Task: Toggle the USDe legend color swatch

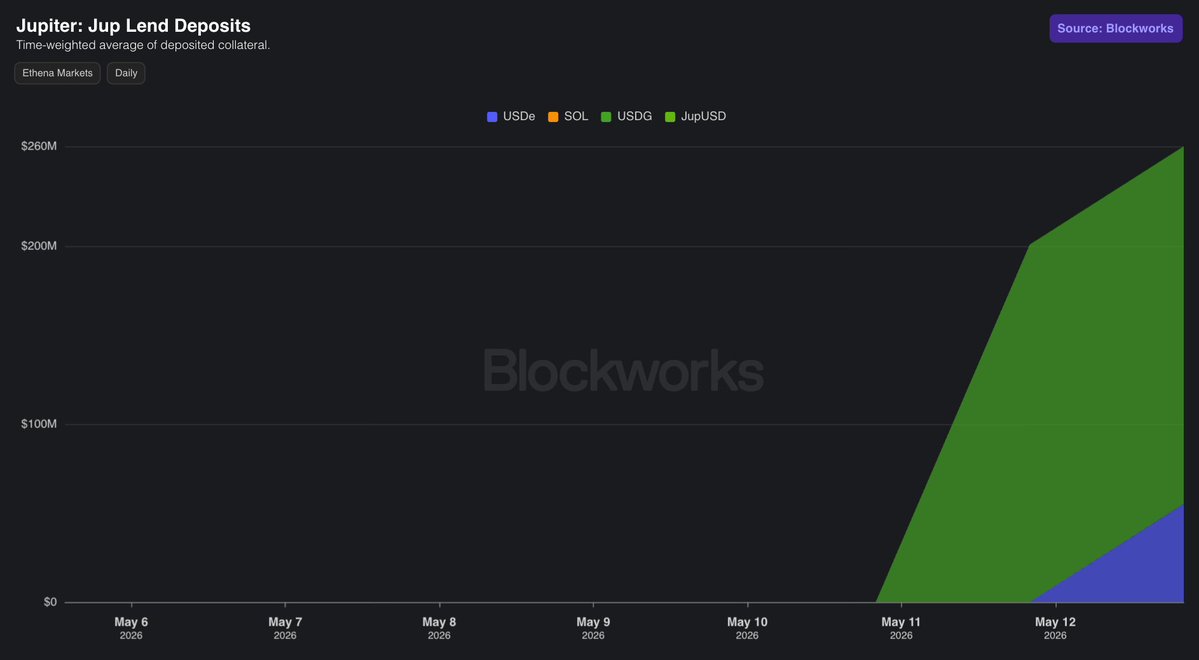Action: point(492,117)
